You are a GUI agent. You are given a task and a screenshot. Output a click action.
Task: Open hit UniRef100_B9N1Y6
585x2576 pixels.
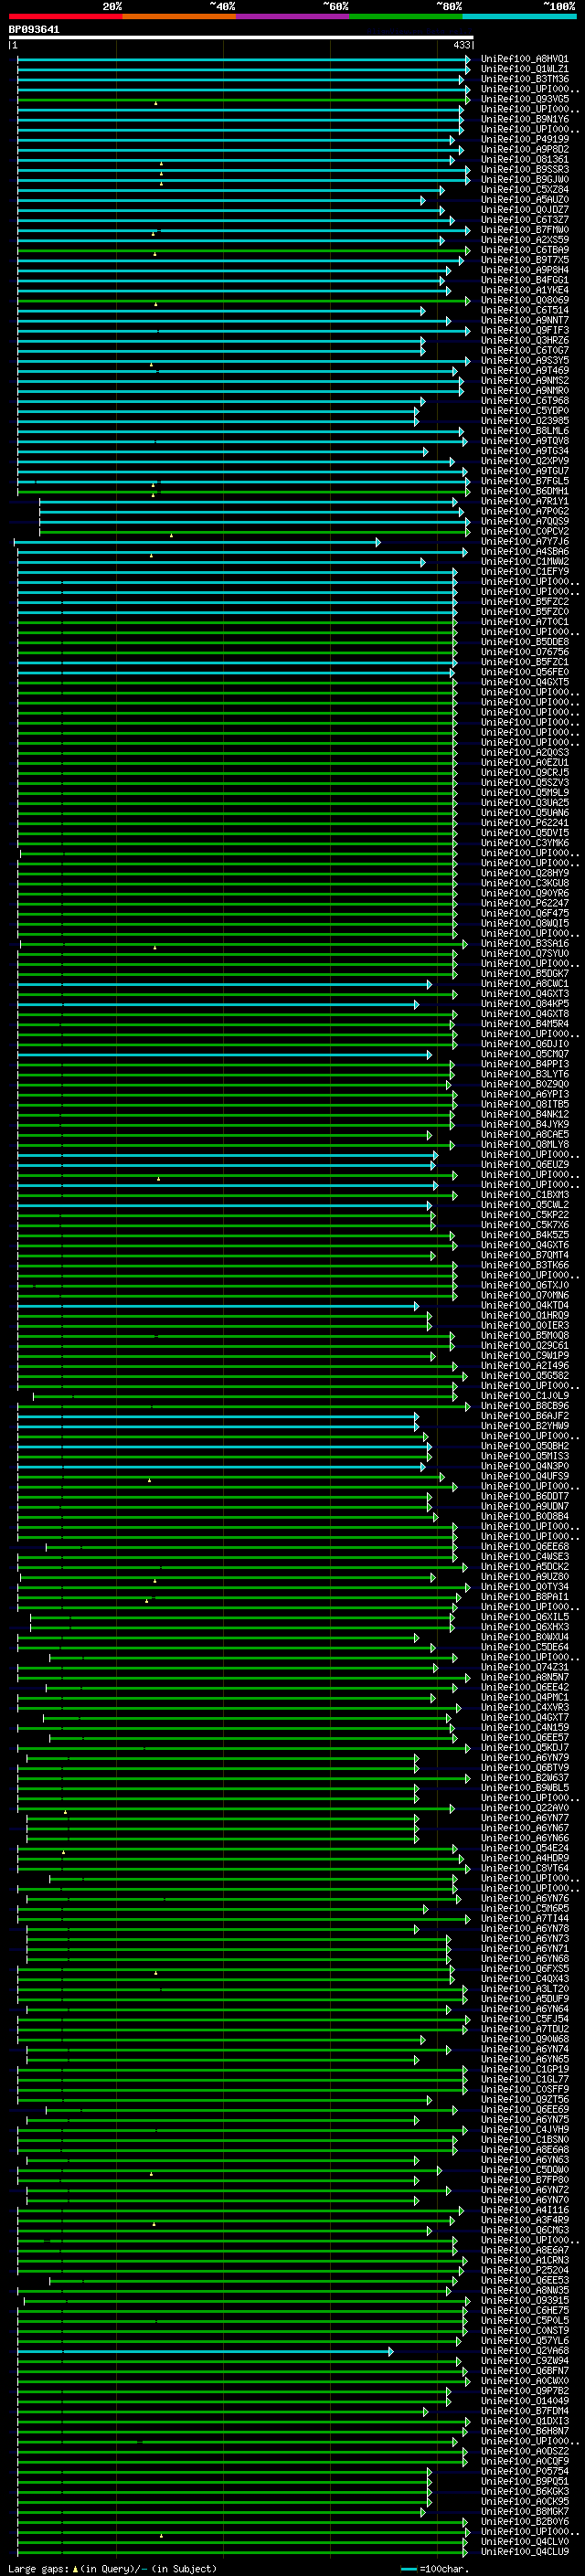coord(525,119)
